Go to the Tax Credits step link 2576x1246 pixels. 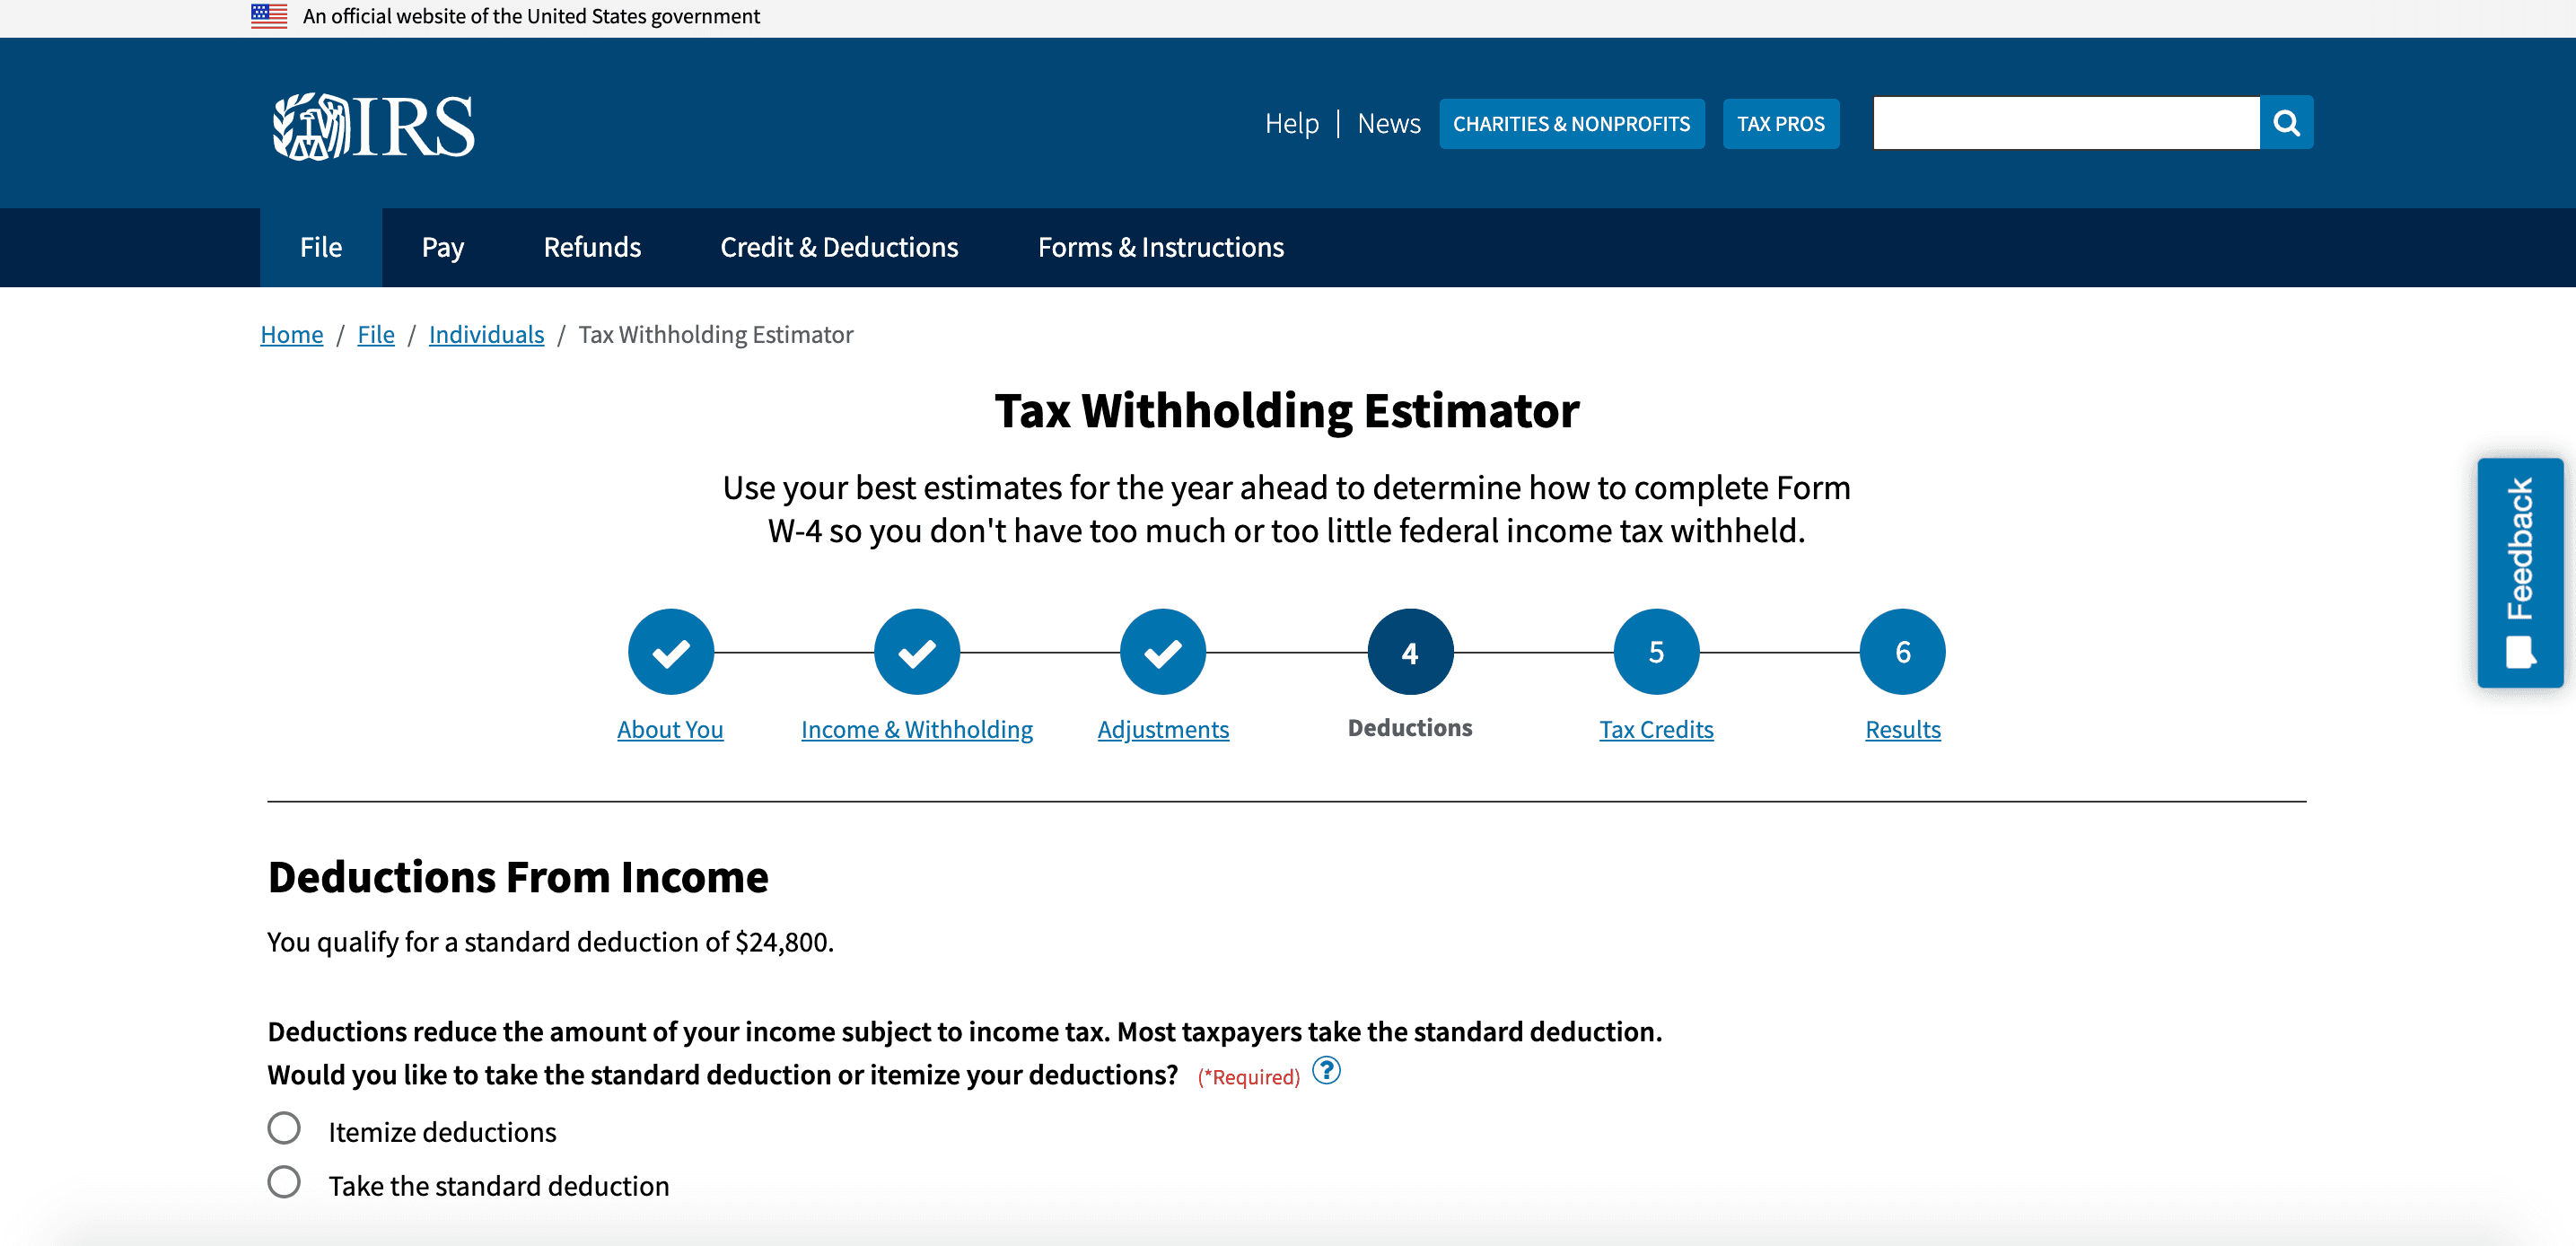(1655, 729)
